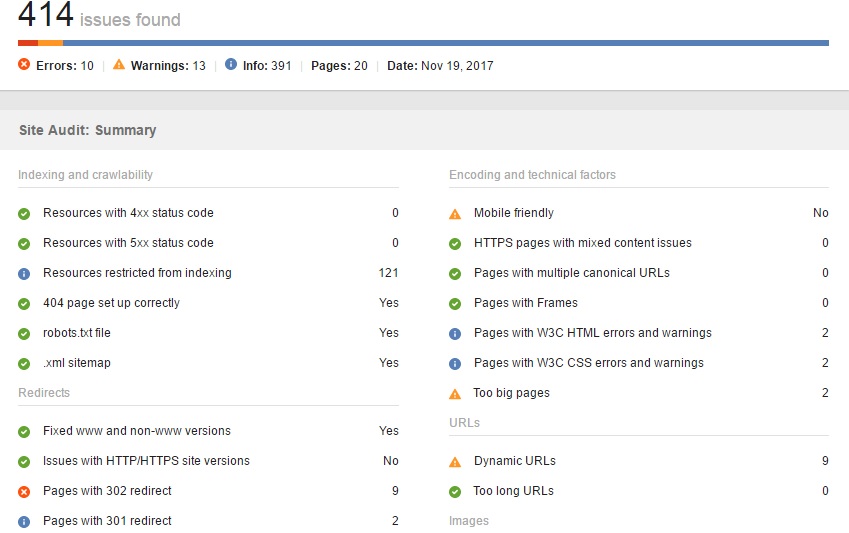Open .xml sitemap item
This screenshot has height=533, width=849.
point(77,362)
